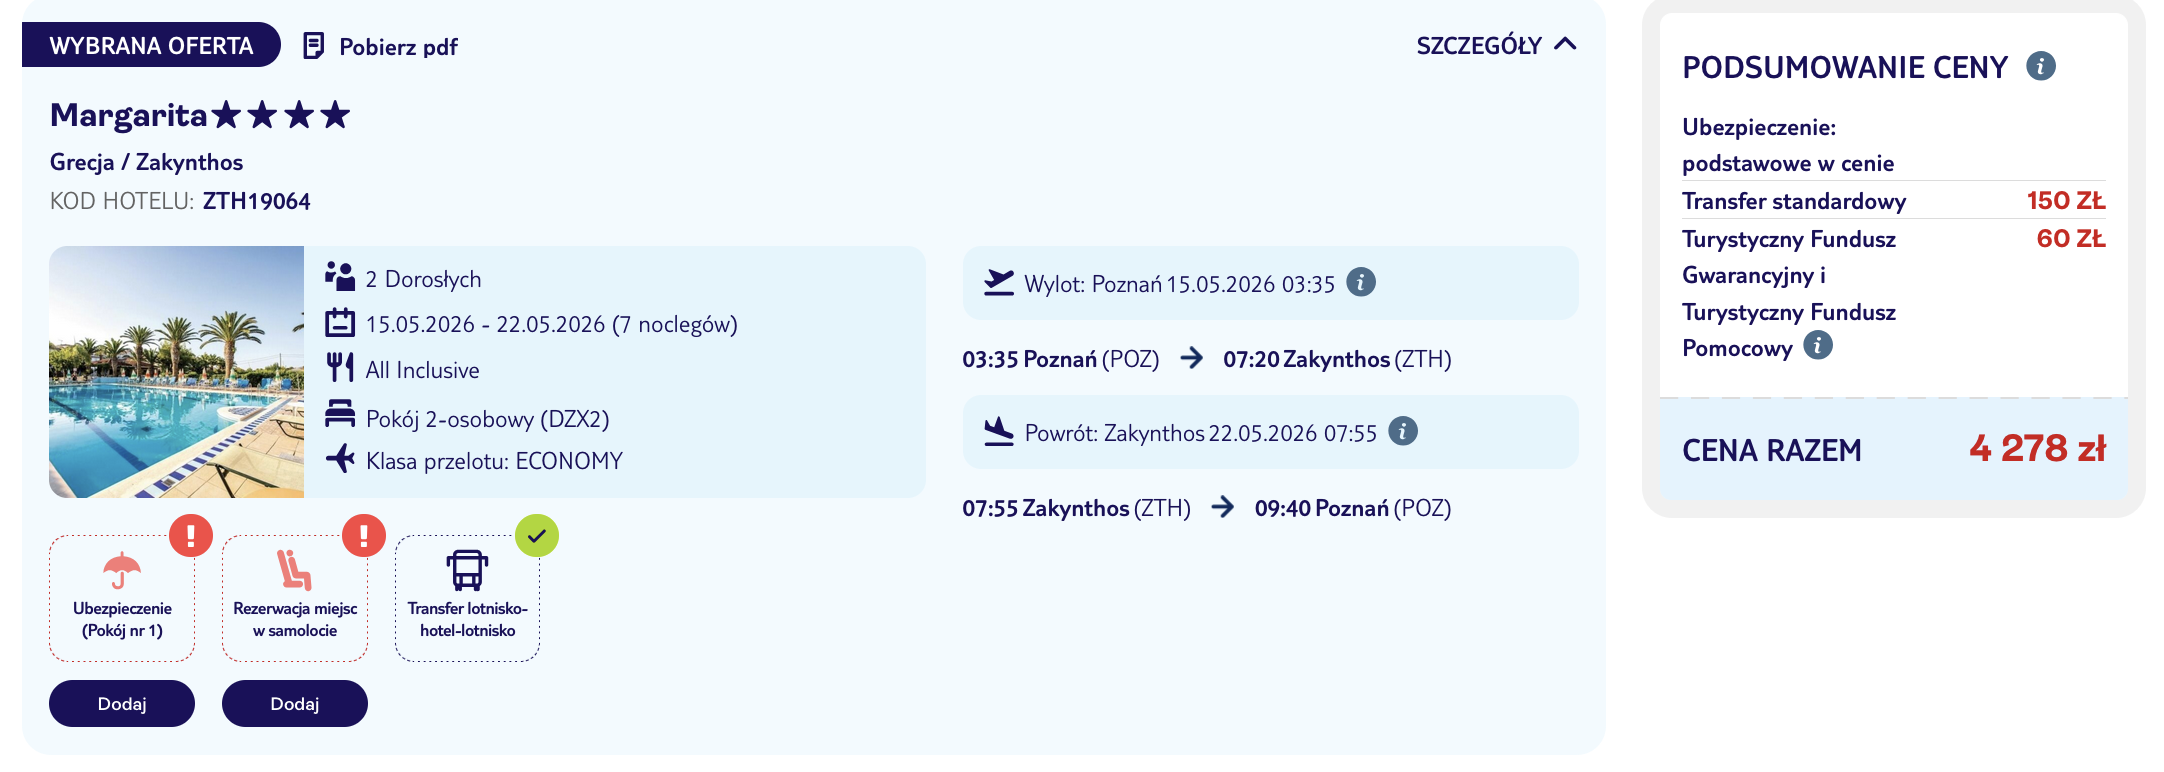Image resolution: width=2164 pixels, height=772 pixels.
Task: Click the airplane seat reservation icon
Action: pyautogui.click(x=294, y=570)
